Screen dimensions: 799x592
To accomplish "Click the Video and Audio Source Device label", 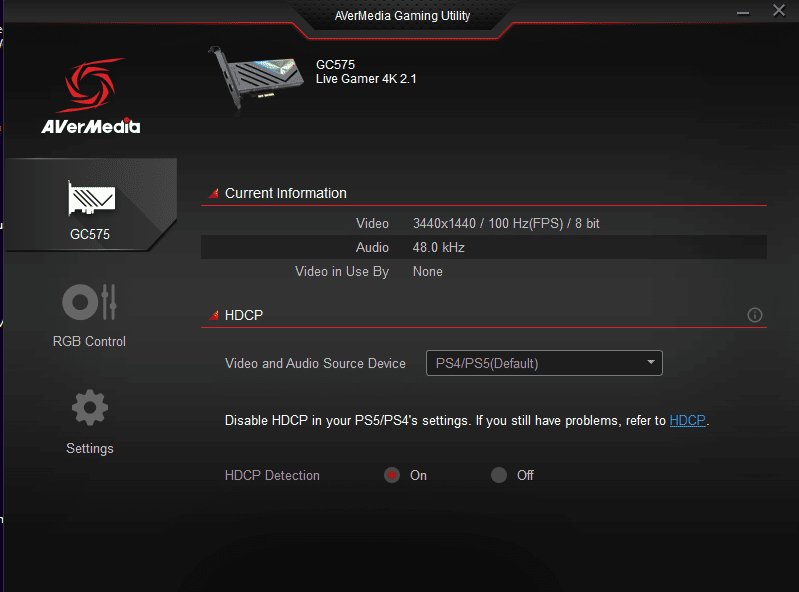I will click(315, 363).
